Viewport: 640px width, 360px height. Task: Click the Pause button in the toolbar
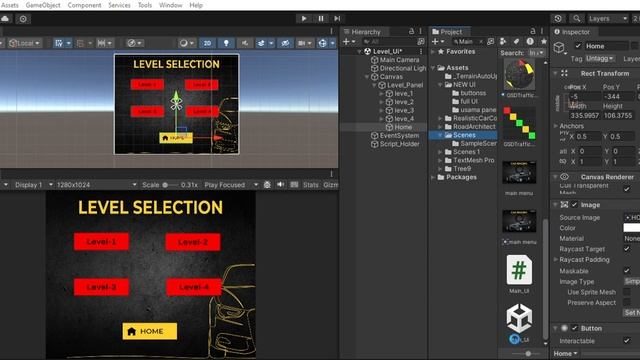pos(321,18)
